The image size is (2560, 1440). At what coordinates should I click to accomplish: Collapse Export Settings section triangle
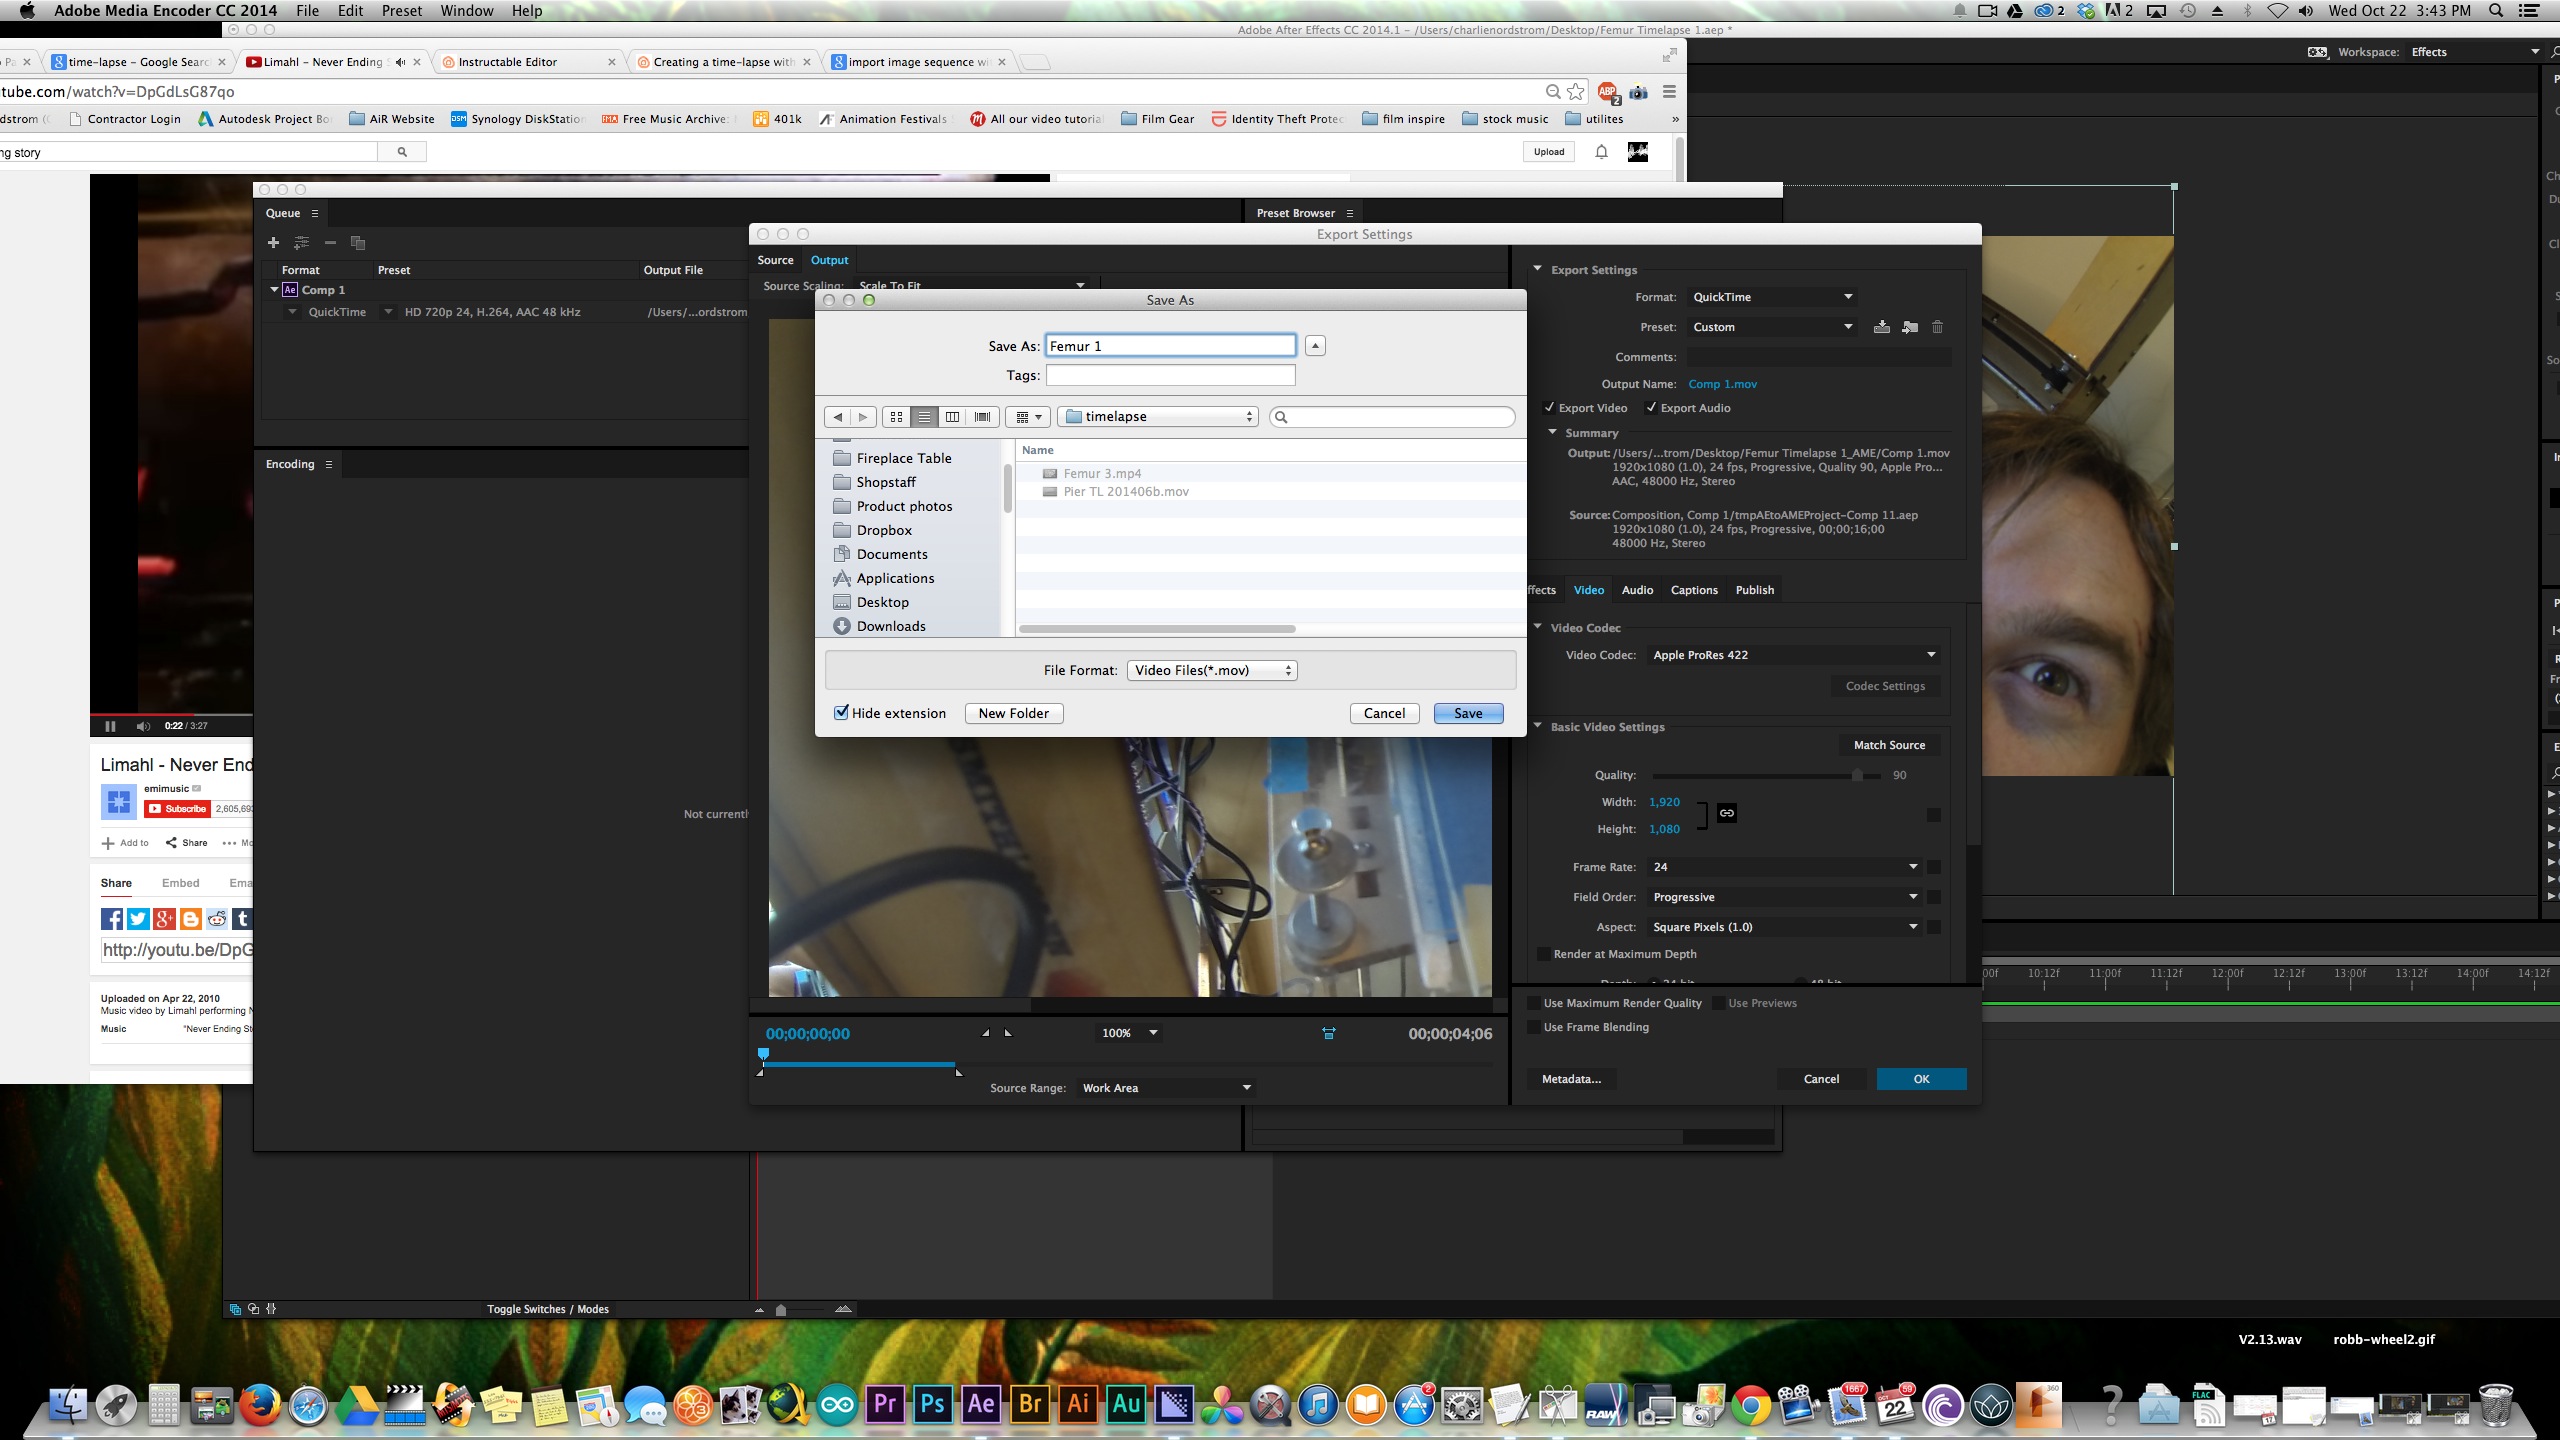coord(1538,269)
